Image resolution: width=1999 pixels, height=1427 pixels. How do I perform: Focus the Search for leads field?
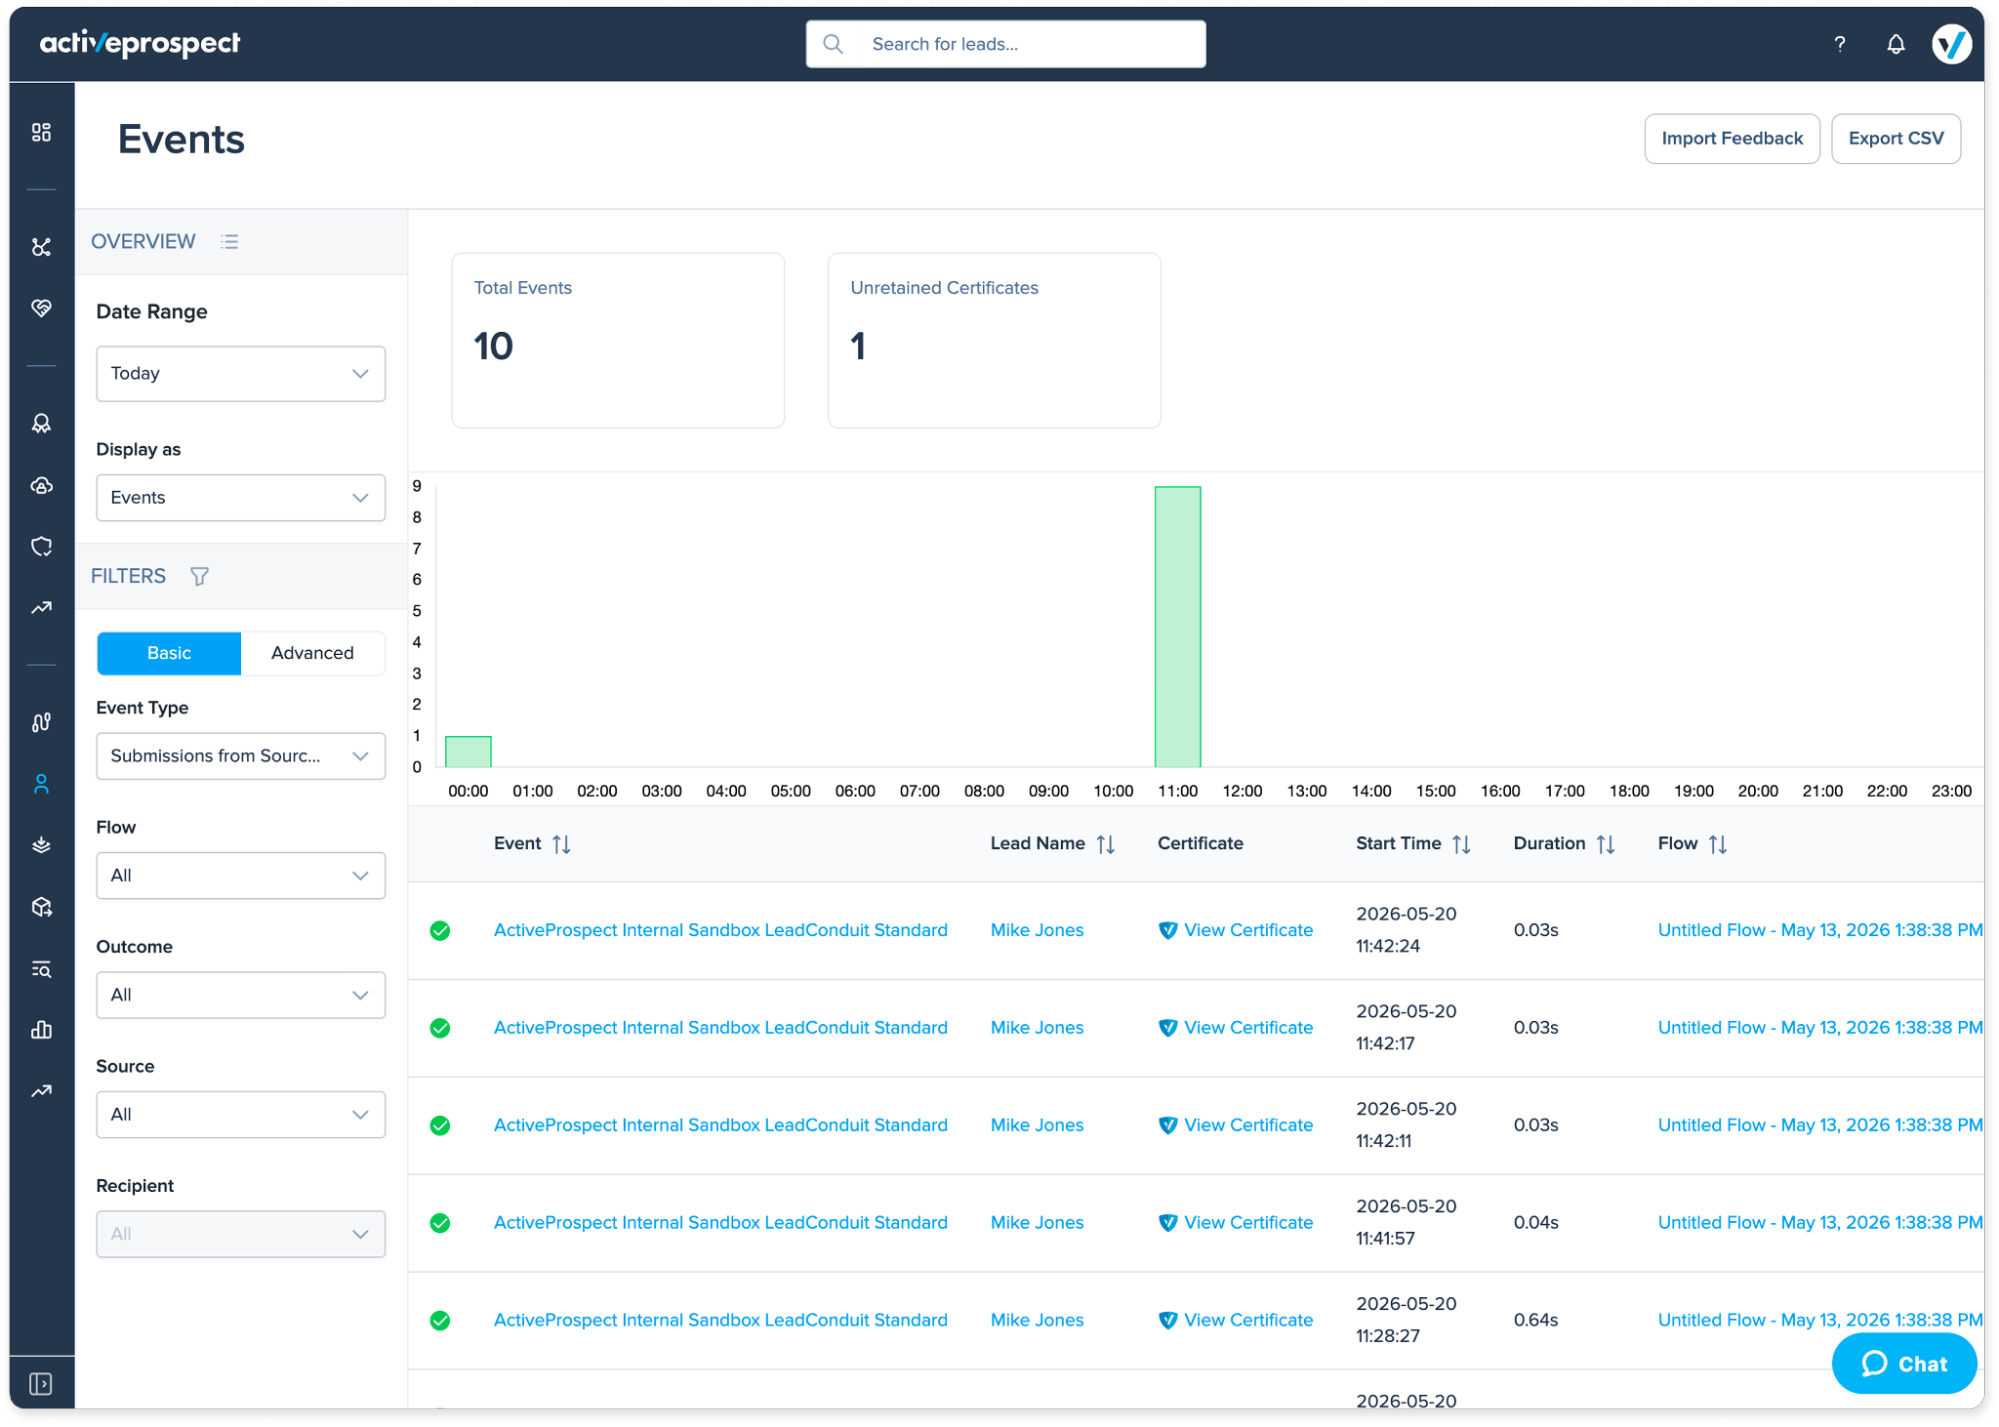(x=1005, y=44)
